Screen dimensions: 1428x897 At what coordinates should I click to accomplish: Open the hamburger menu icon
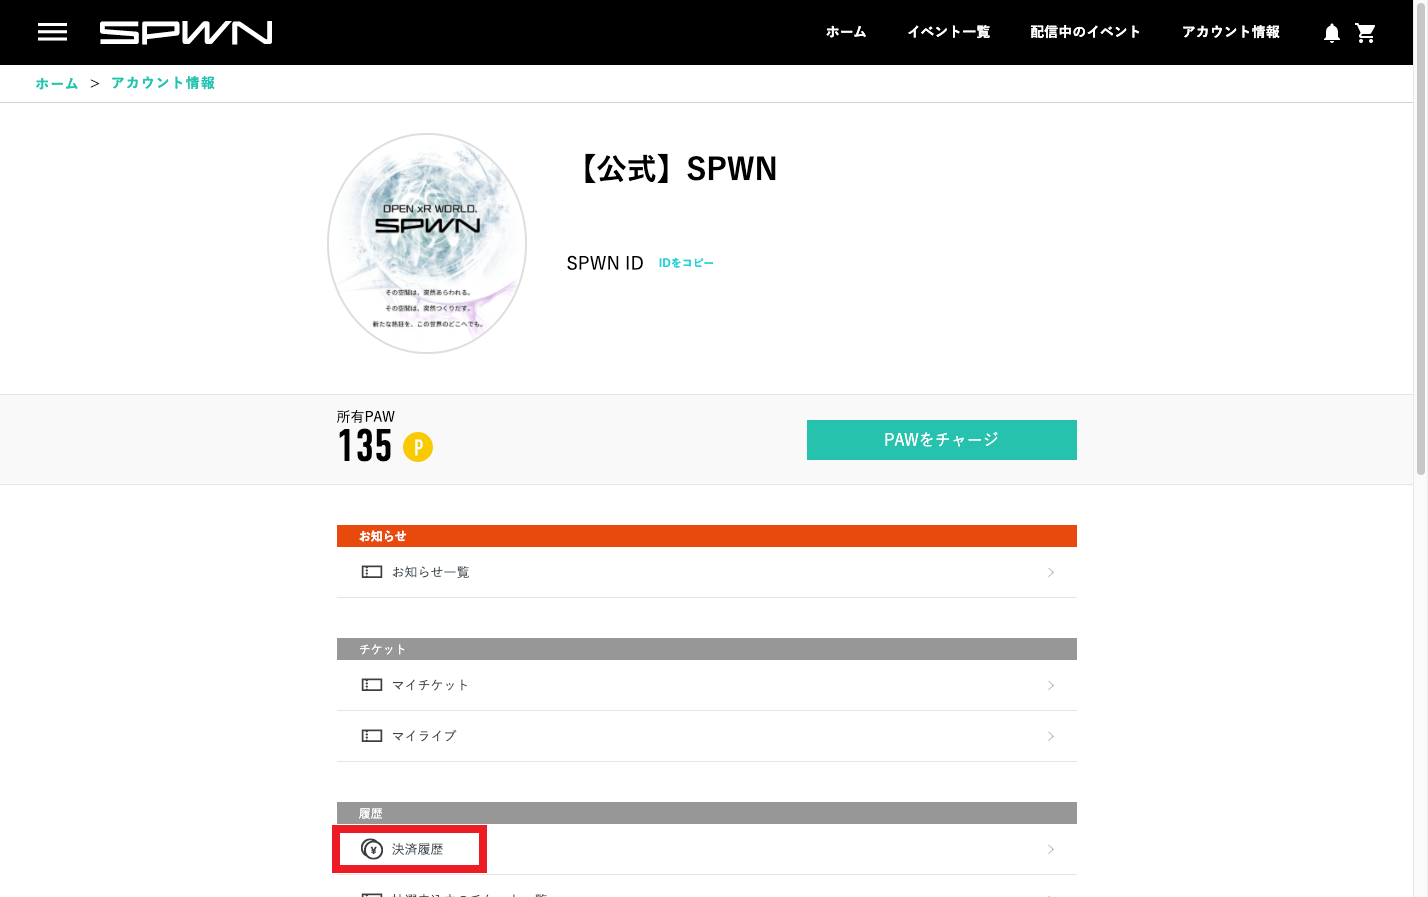(x=52, y=32)
